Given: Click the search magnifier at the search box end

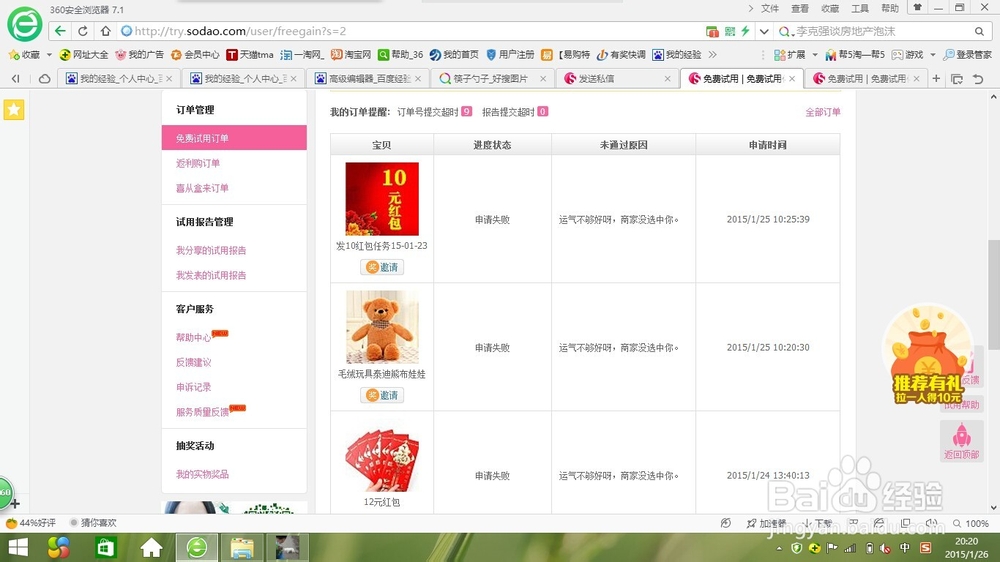Looking at the screenshot, I should [979, 31].
